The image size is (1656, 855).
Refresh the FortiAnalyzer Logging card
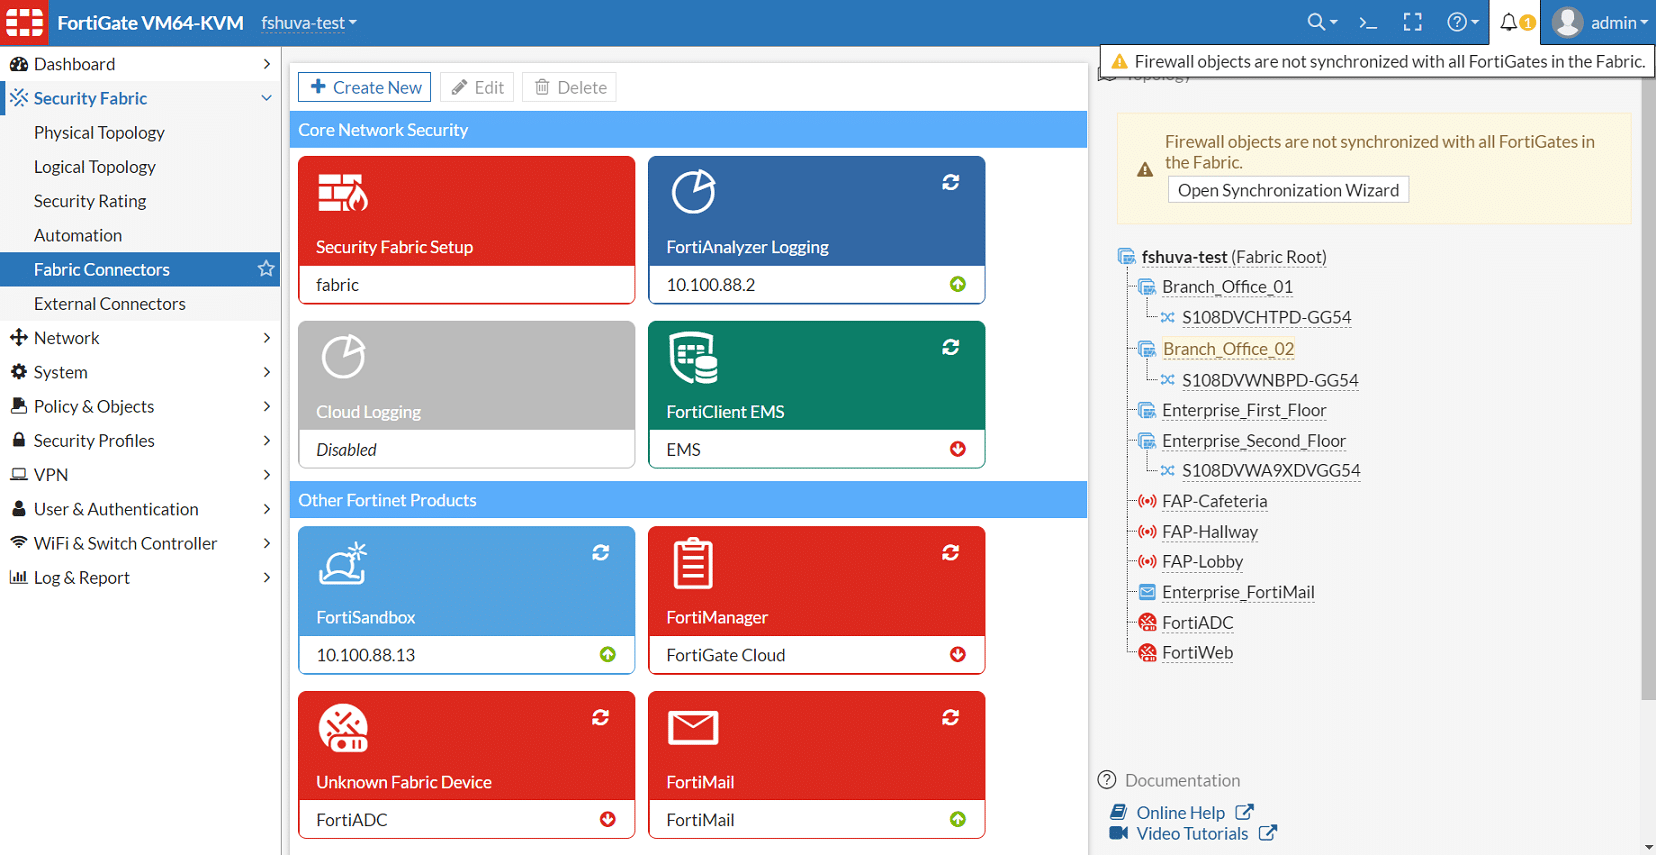951,182
